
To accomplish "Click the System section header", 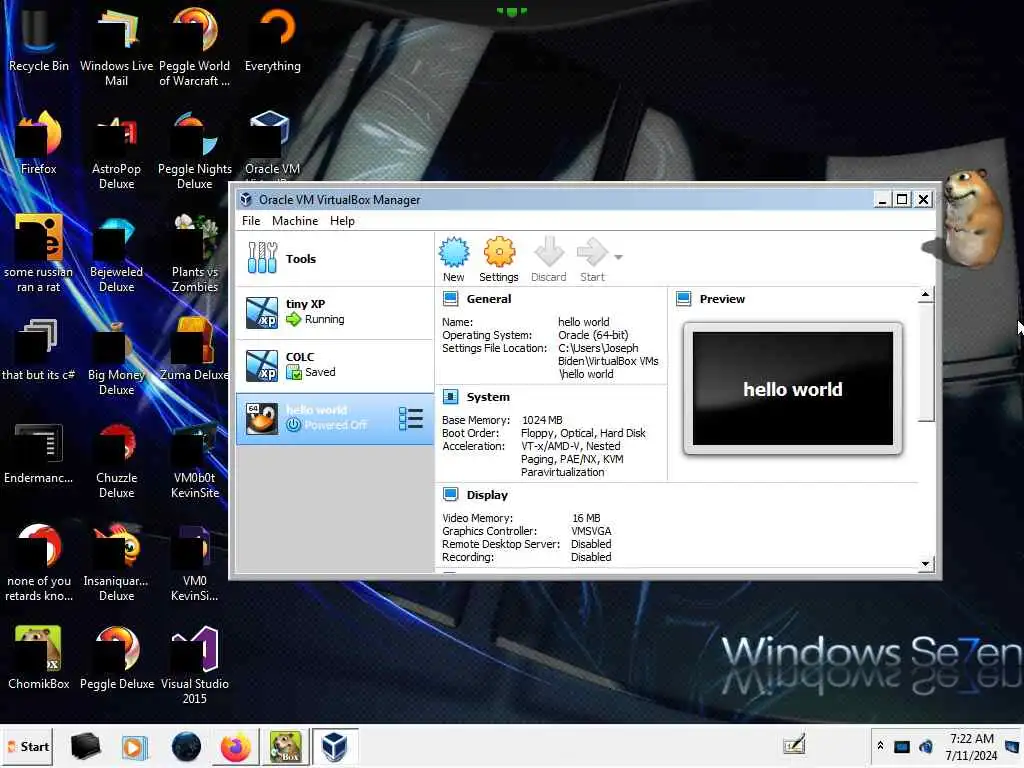I will (488, 397).
